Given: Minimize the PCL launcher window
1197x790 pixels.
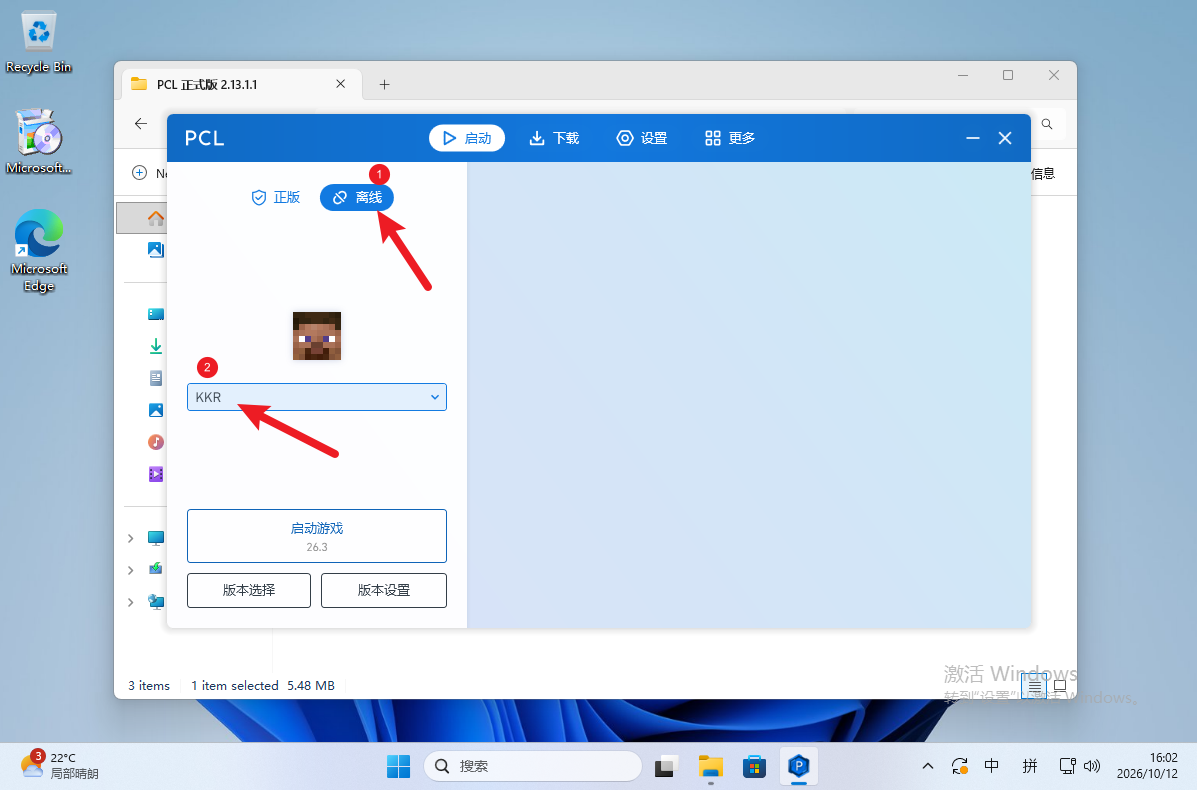Looking at the screenshot, I should tap(973, 138).
